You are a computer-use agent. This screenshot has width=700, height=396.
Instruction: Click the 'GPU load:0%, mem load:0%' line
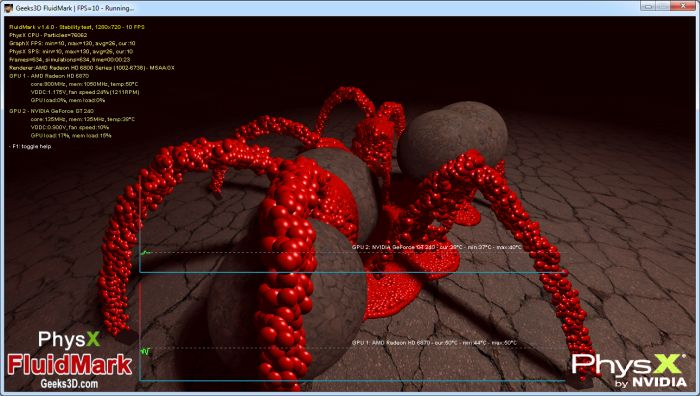point(68,100)
